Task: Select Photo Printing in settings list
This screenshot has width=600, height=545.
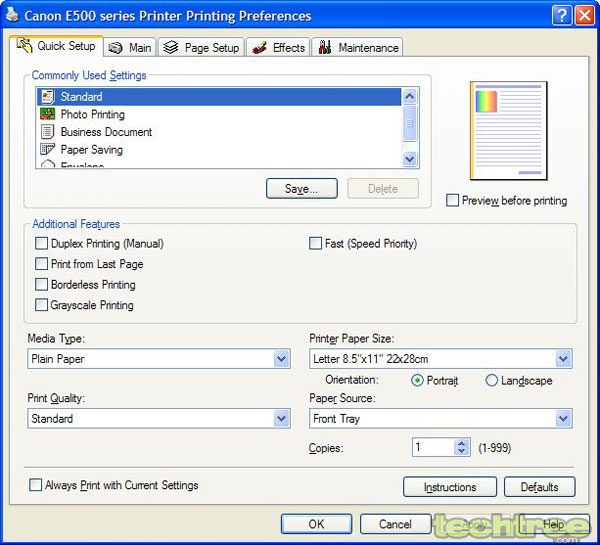Action: coord(219,114)
